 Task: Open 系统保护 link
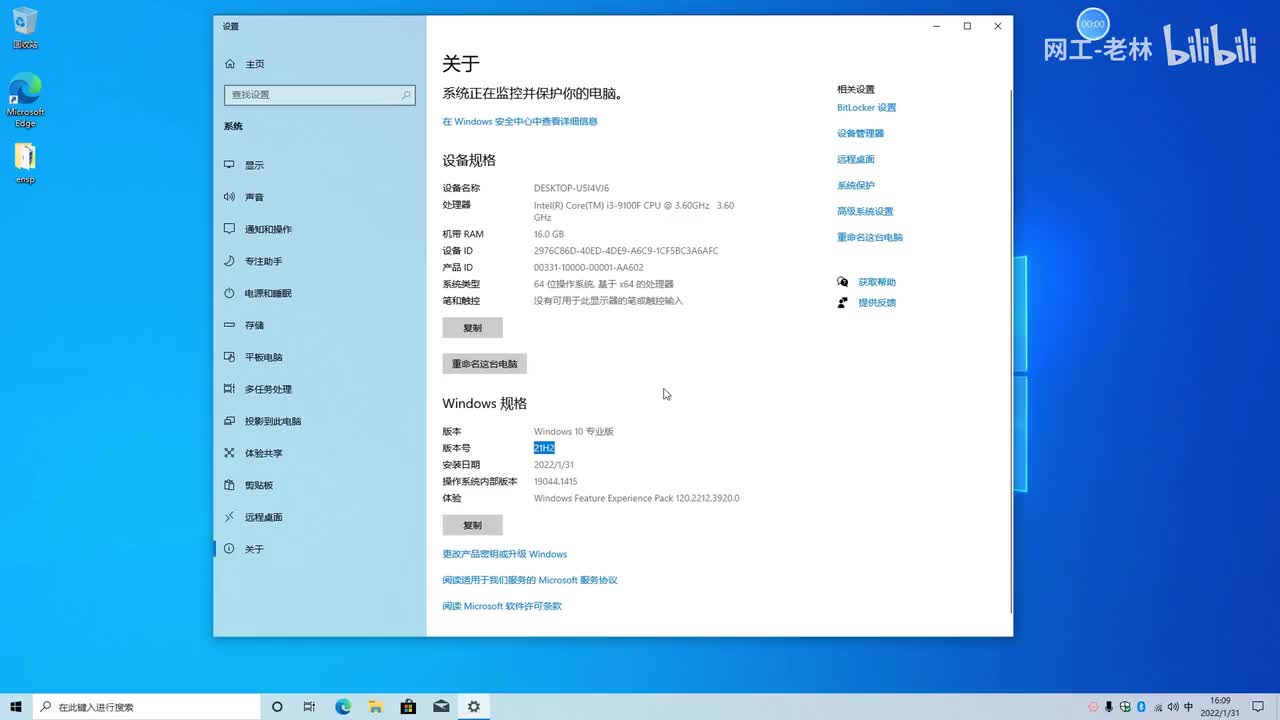tap(856, 186)
